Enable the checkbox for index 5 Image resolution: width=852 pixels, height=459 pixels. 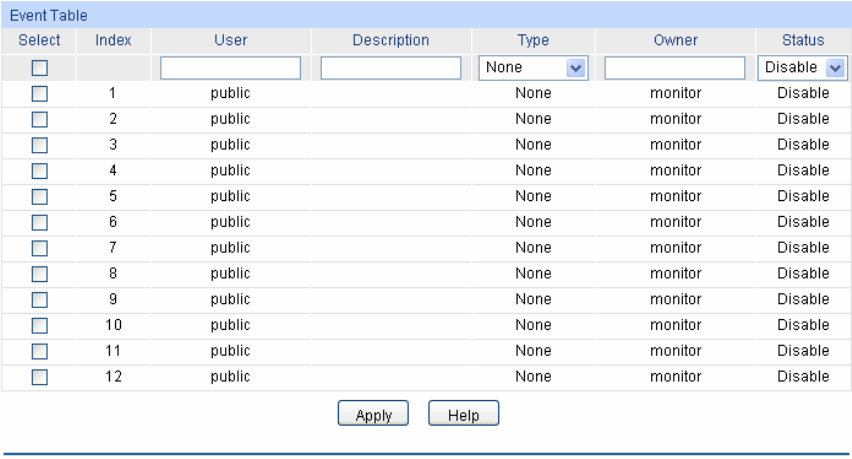40,197
